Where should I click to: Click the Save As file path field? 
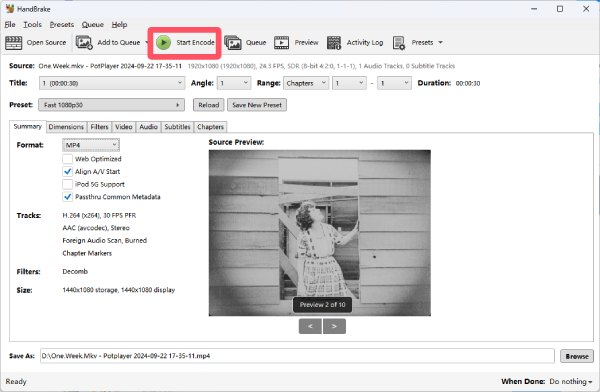(297, 356)
